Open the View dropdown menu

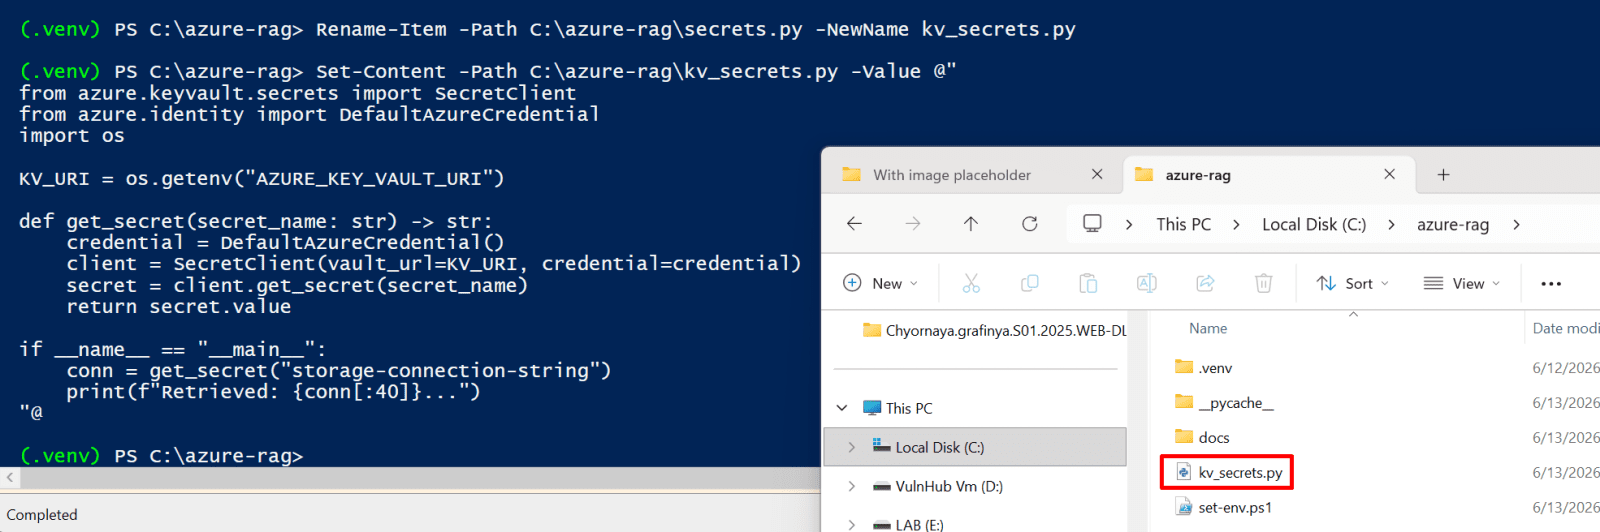pyautogui.click(x=1462, y=283)
